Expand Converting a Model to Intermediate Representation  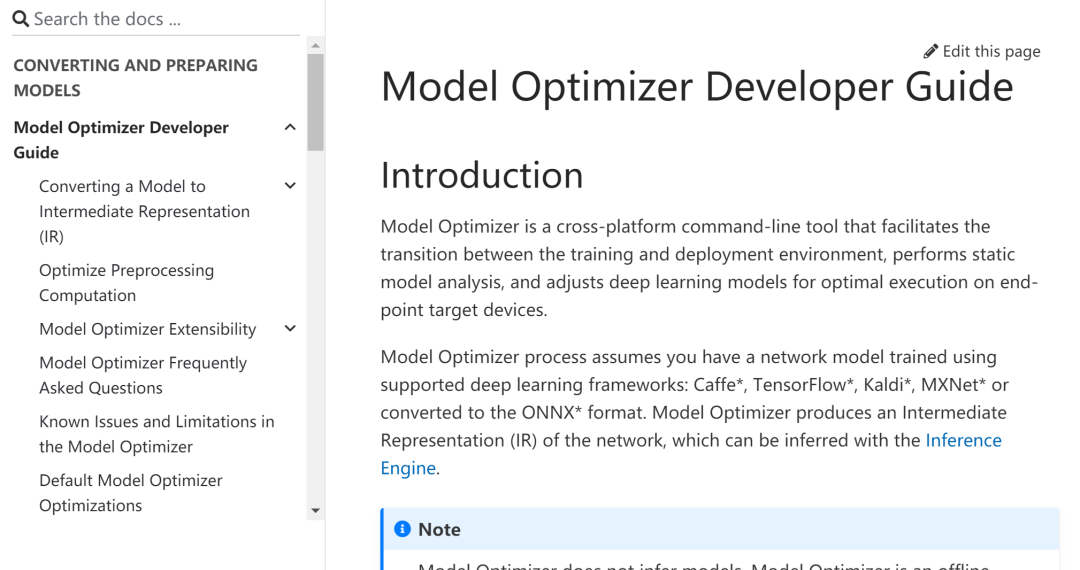click(290, 186)
